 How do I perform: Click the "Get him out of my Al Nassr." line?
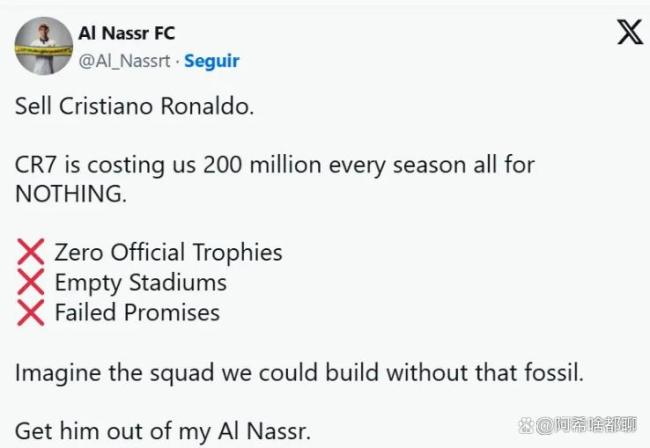pos(163,432)
